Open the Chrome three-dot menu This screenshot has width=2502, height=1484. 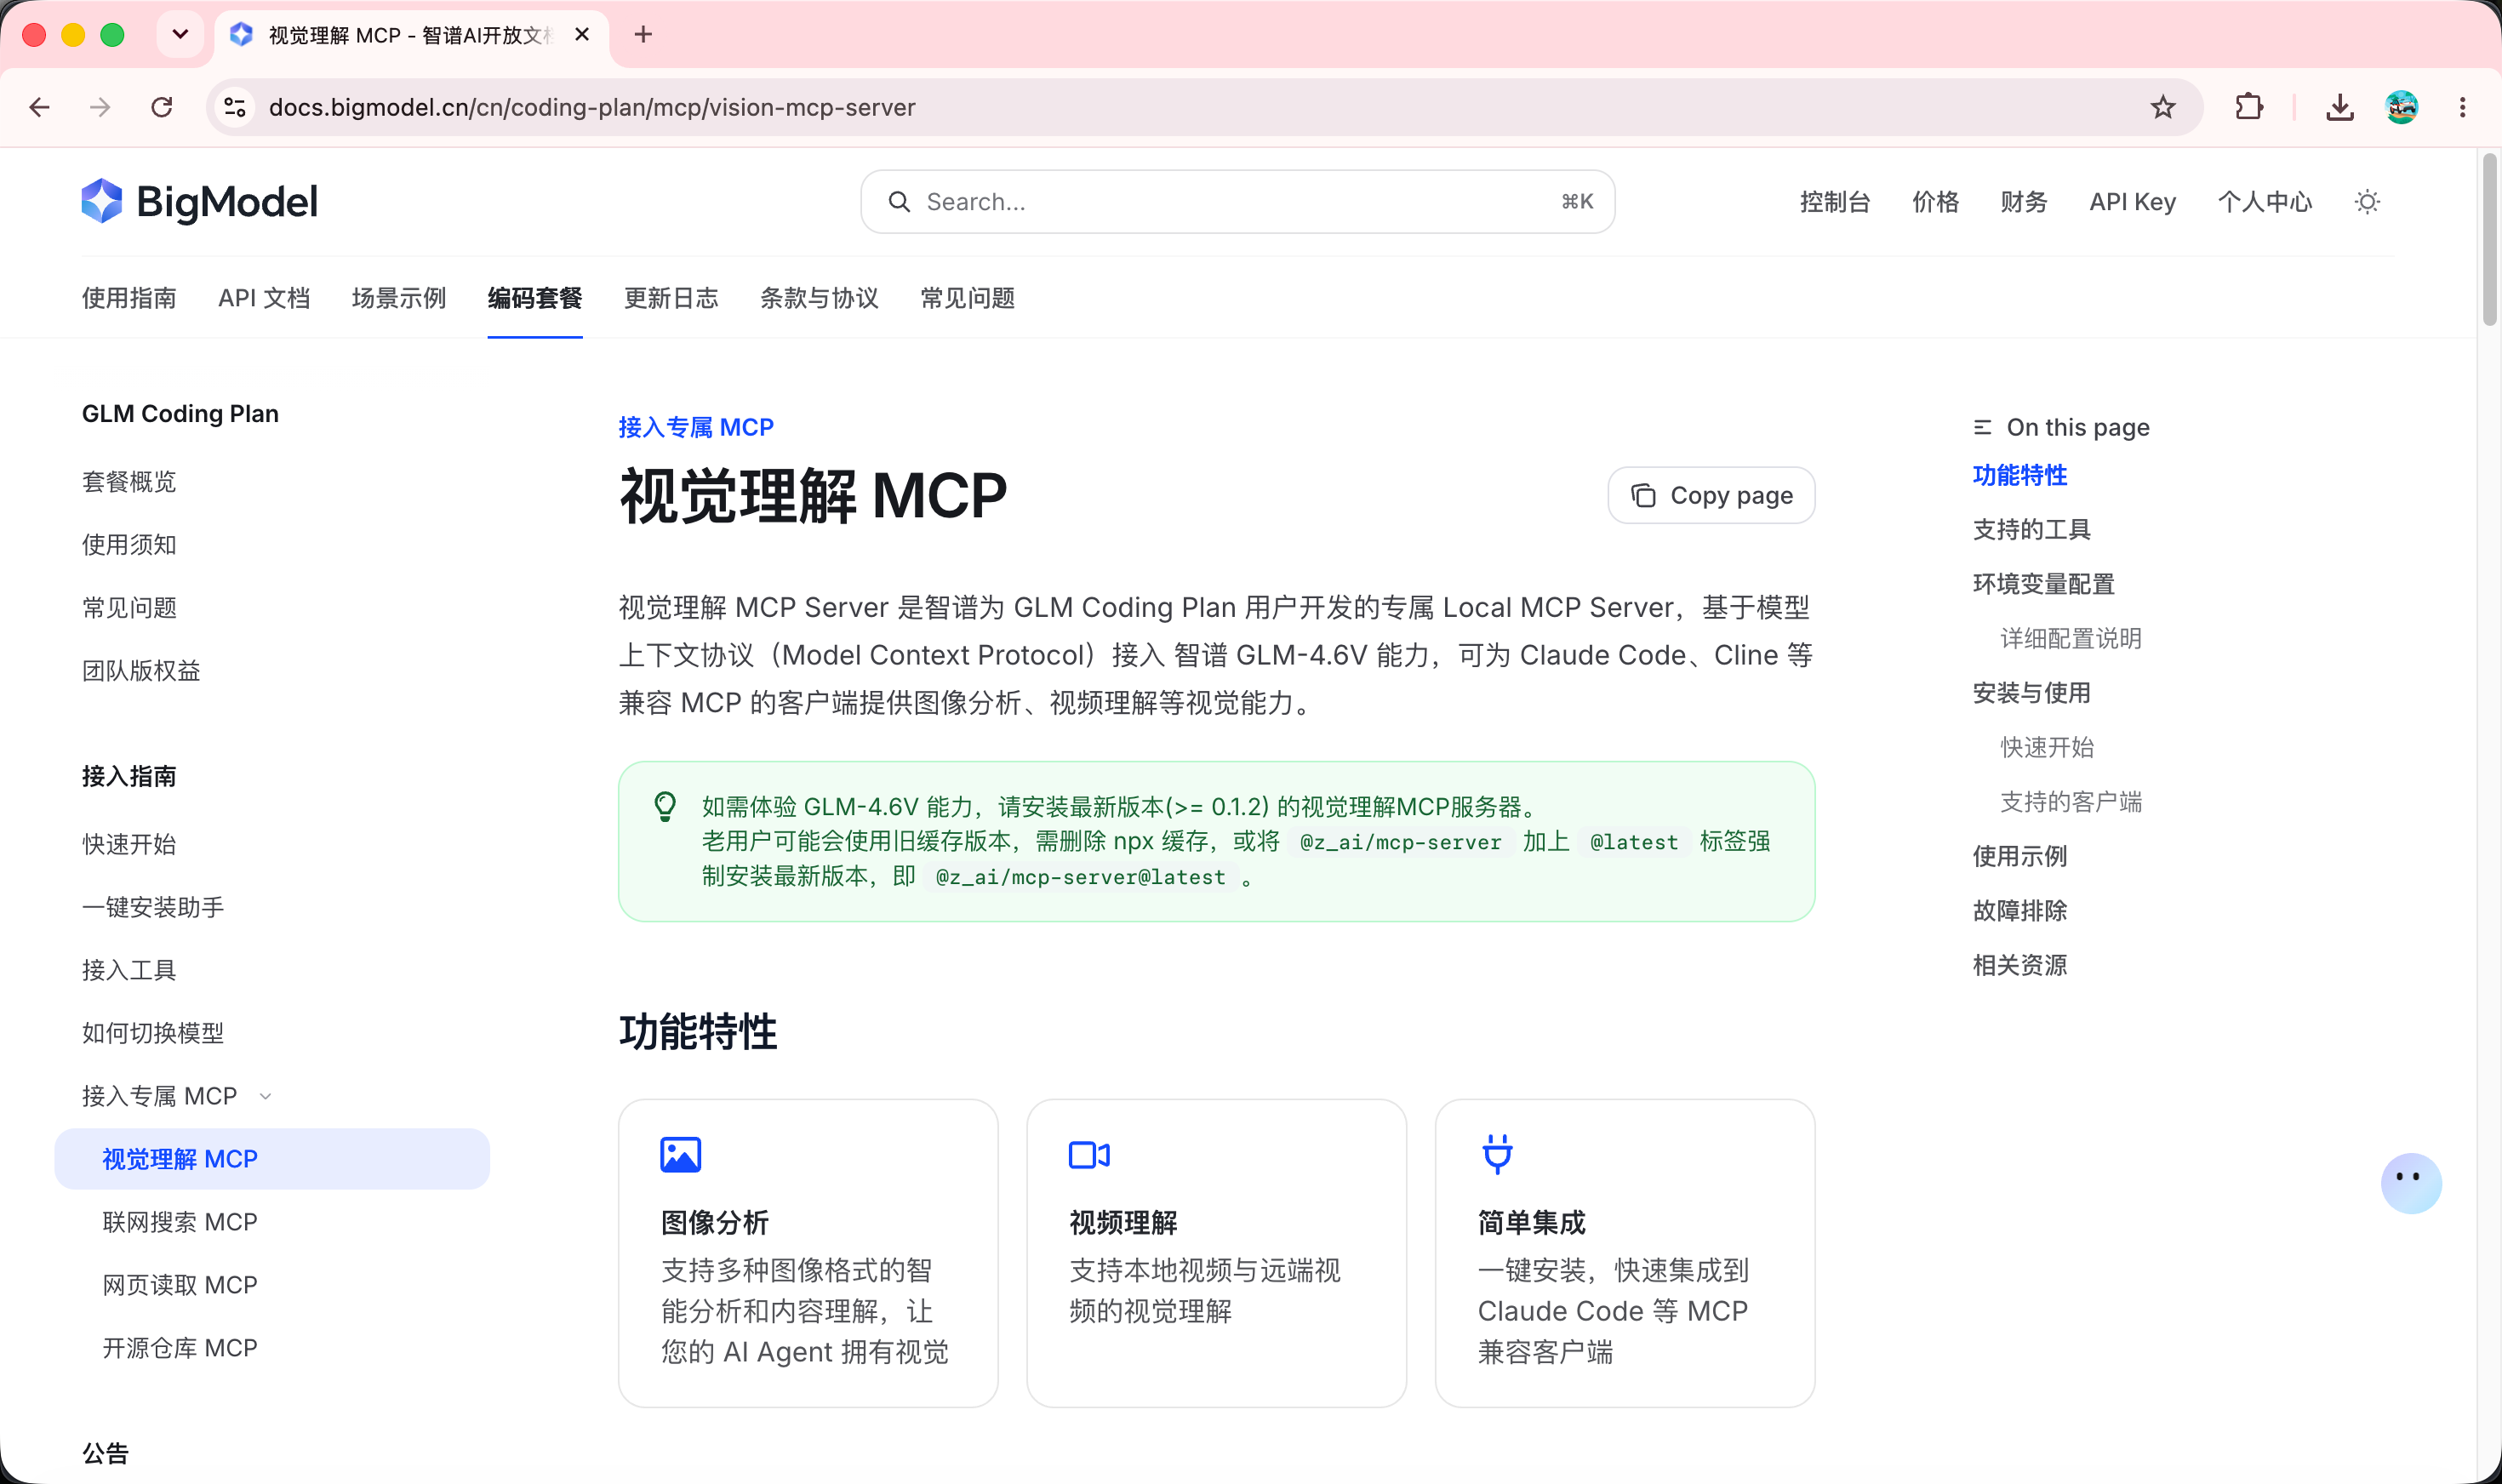click(x=2463, y=107)
